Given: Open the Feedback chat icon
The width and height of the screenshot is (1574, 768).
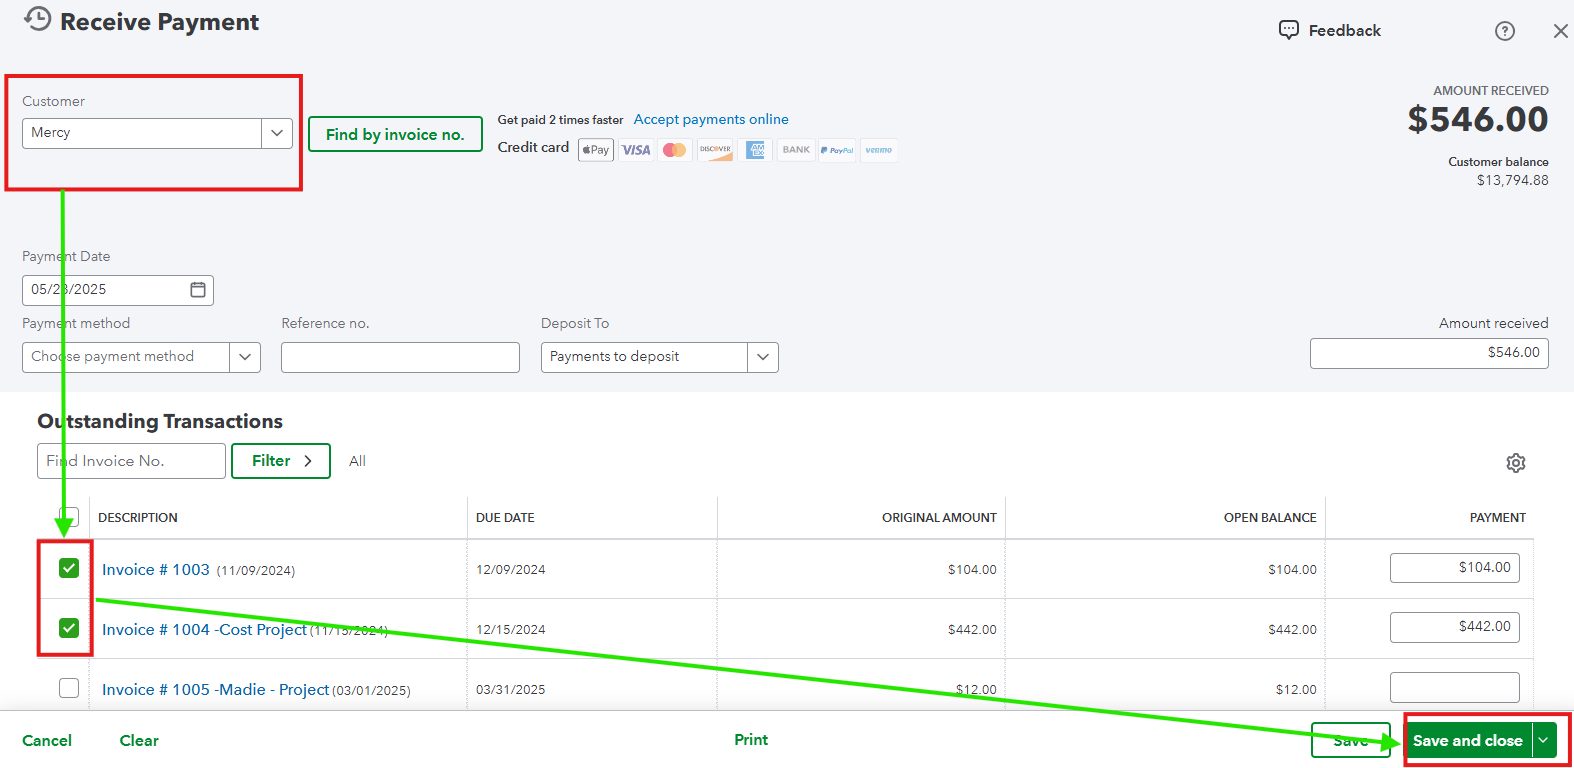Looking at the screenshot, I should tap(1289, 30).
